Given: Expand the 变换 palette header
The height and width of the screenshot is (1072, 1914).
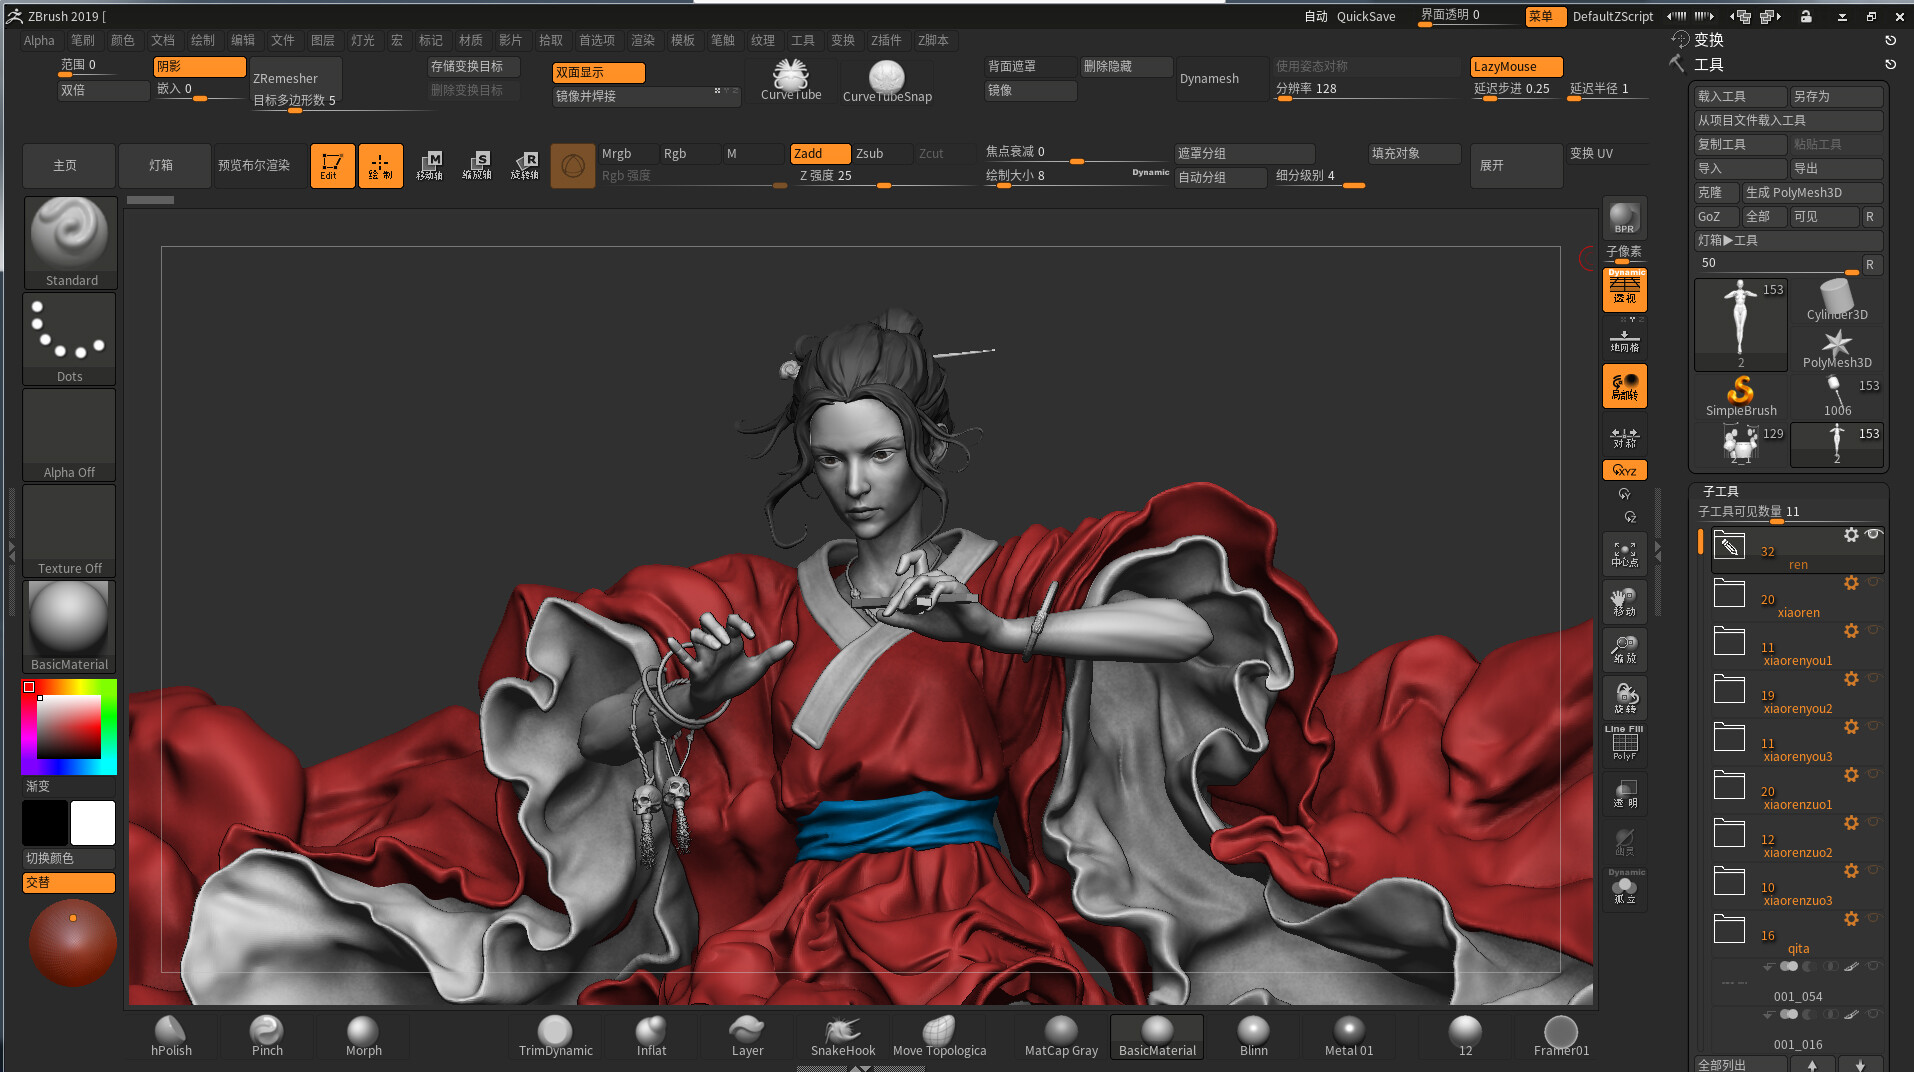Looking at the screenshot, I should coord(1708,40).
